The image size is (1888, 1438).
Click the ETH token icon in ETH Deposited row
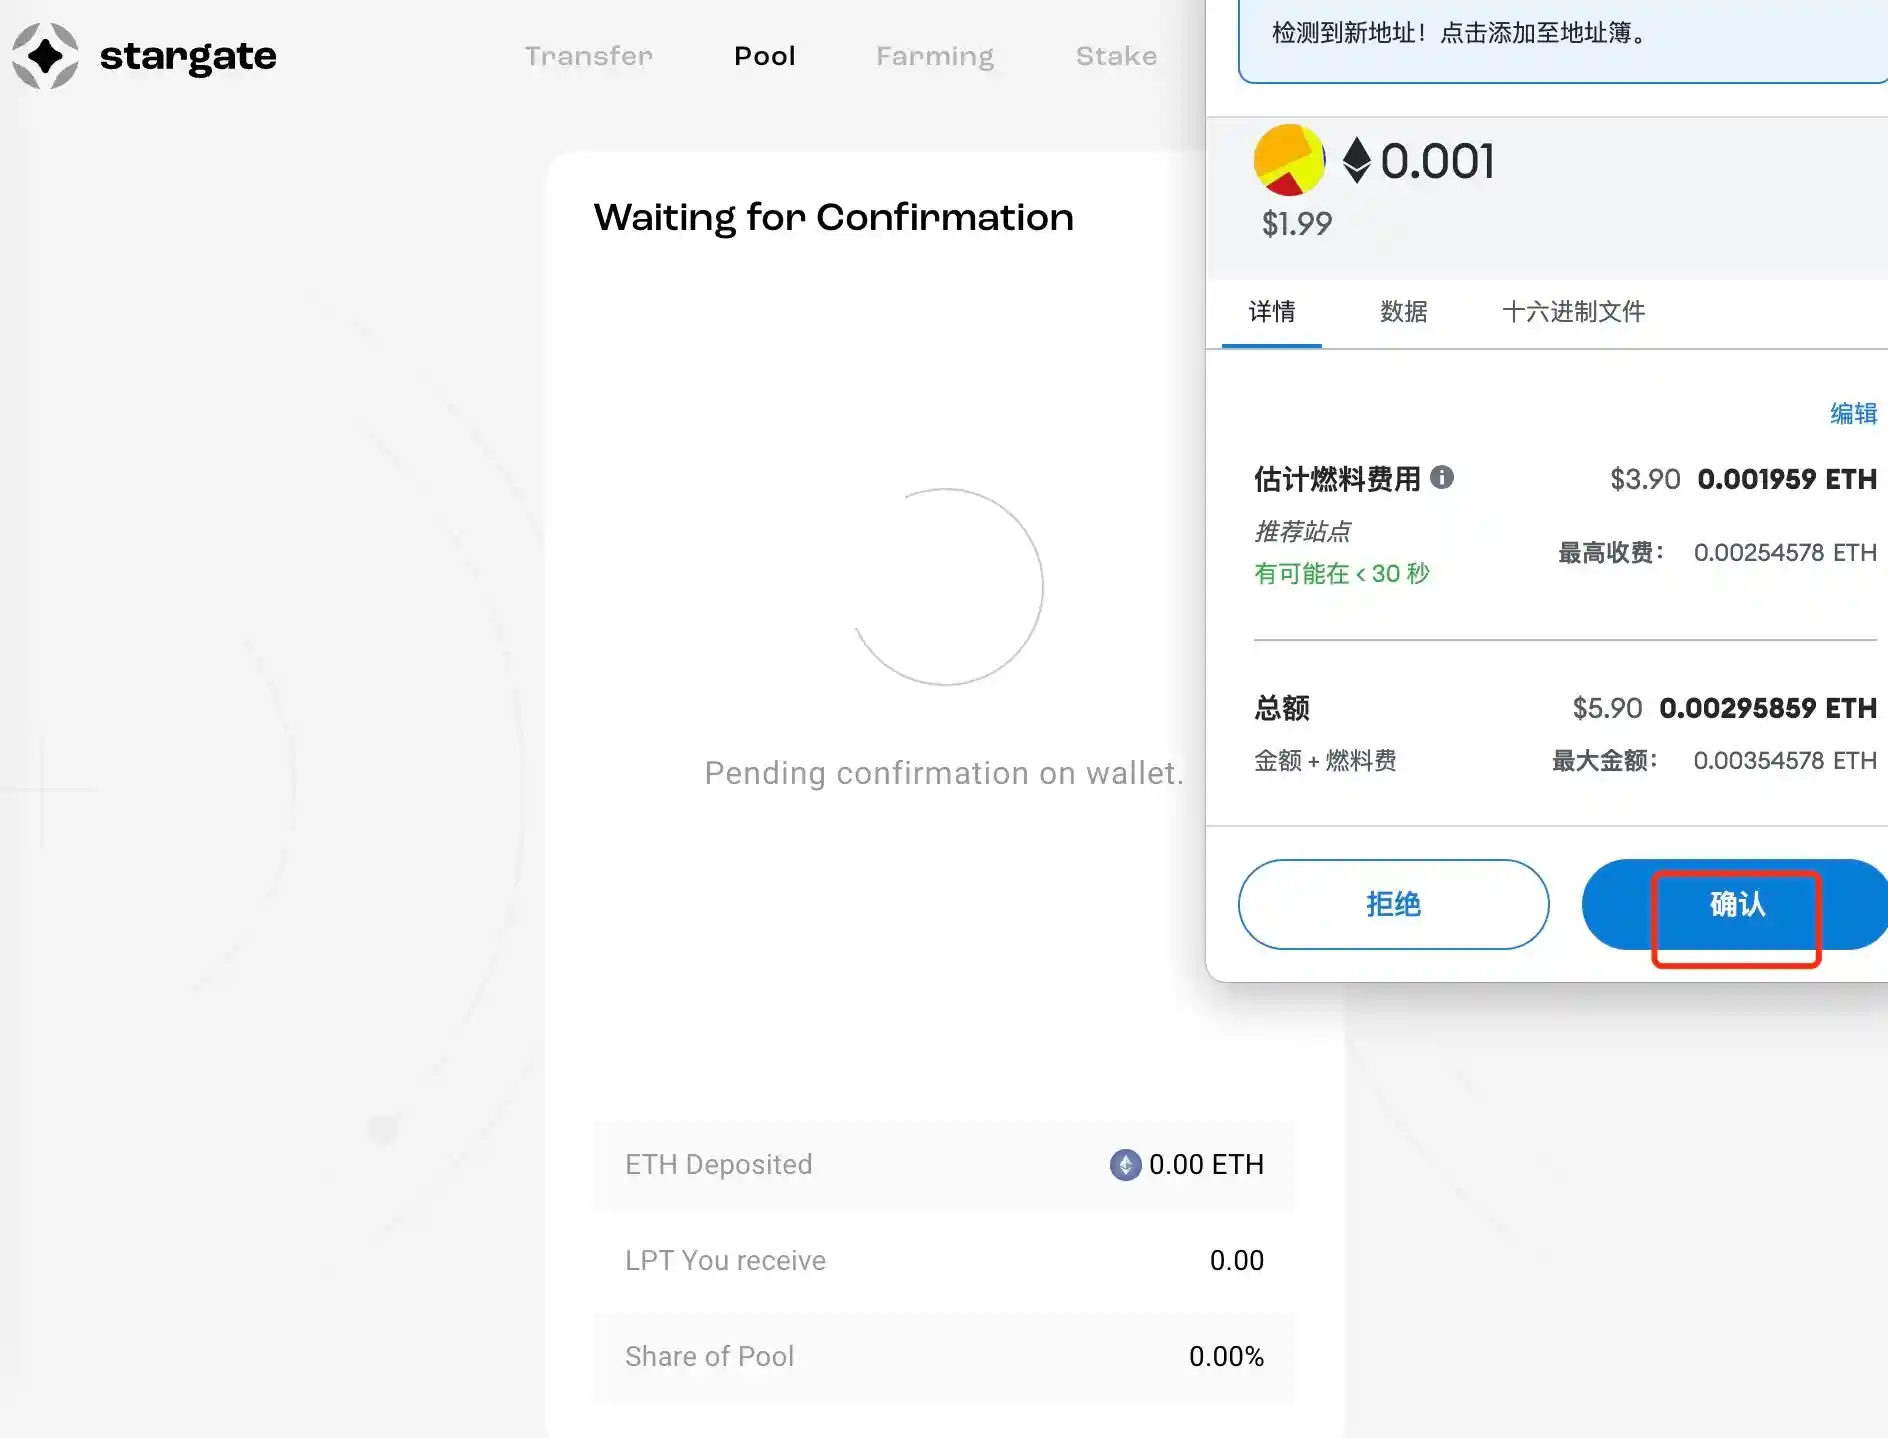[x=1125, y=1164]
